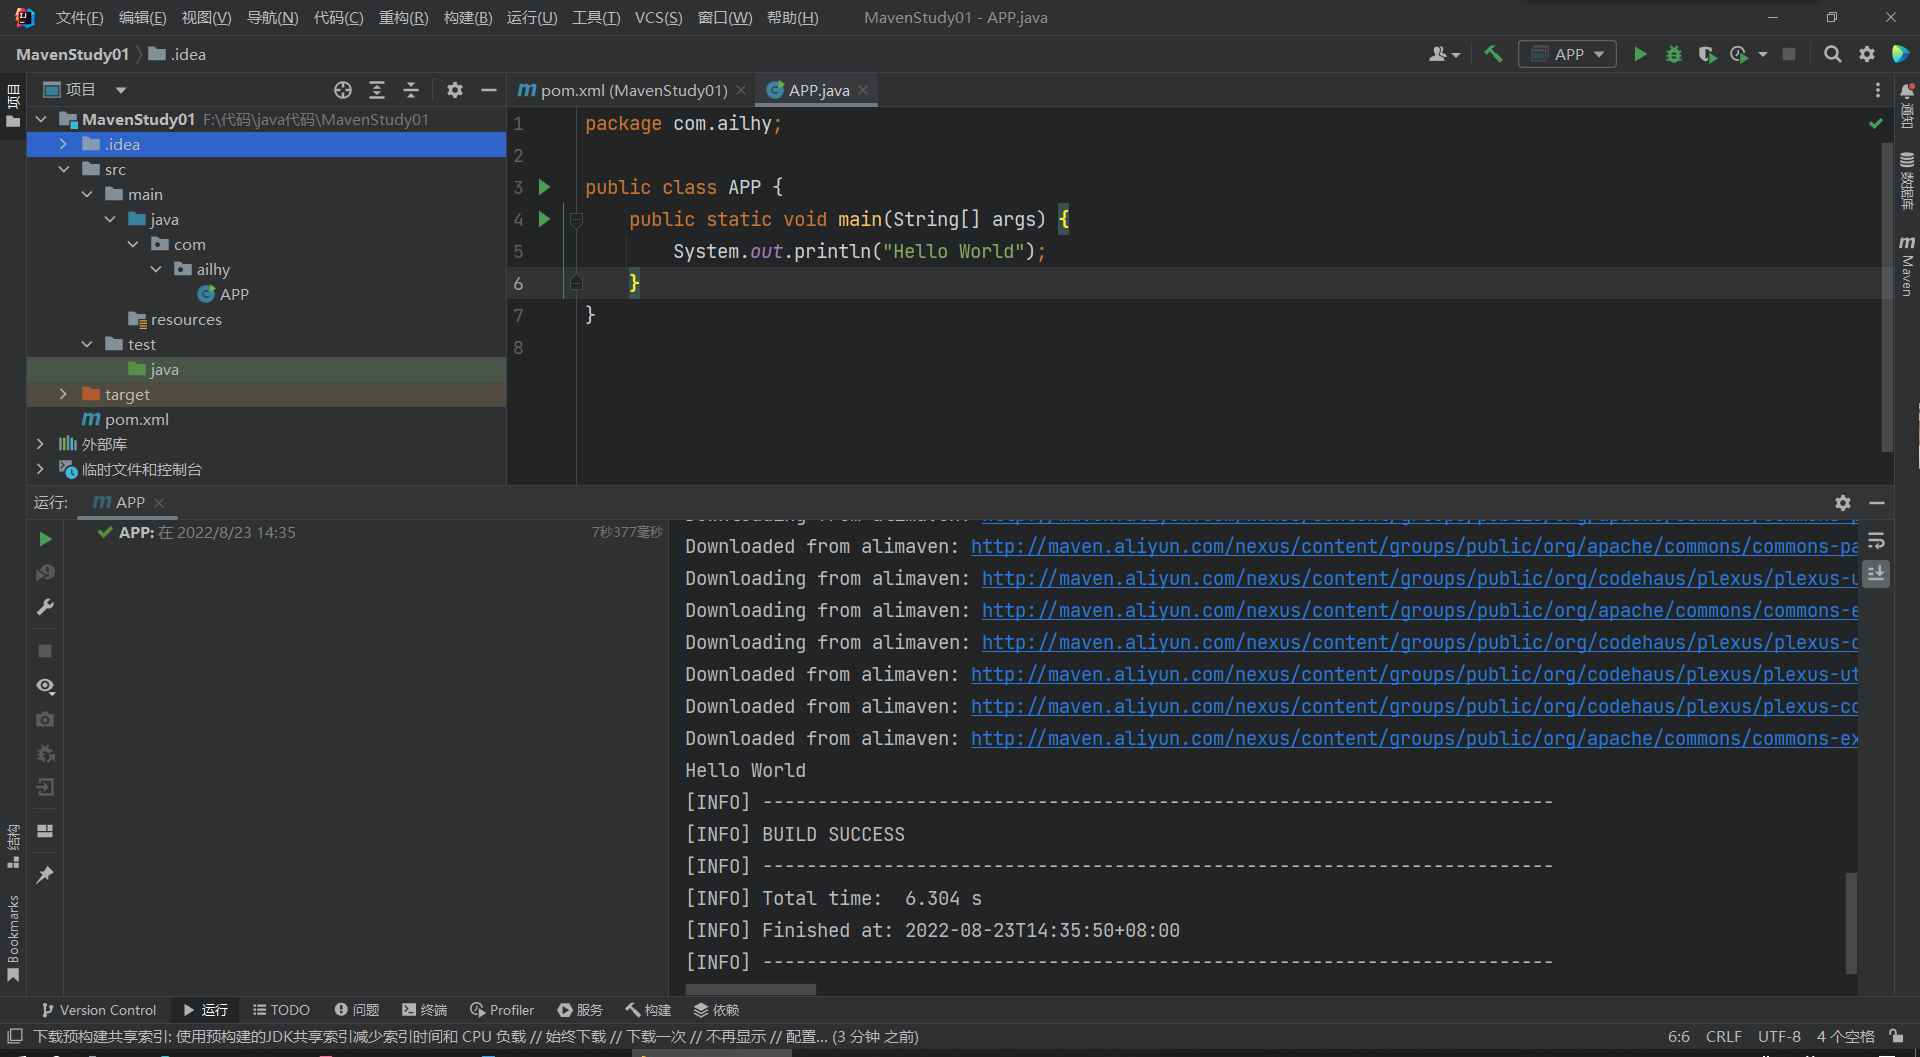Open the 文件(F) menu
The image size is (1920, 1057).
click(79, 18)
